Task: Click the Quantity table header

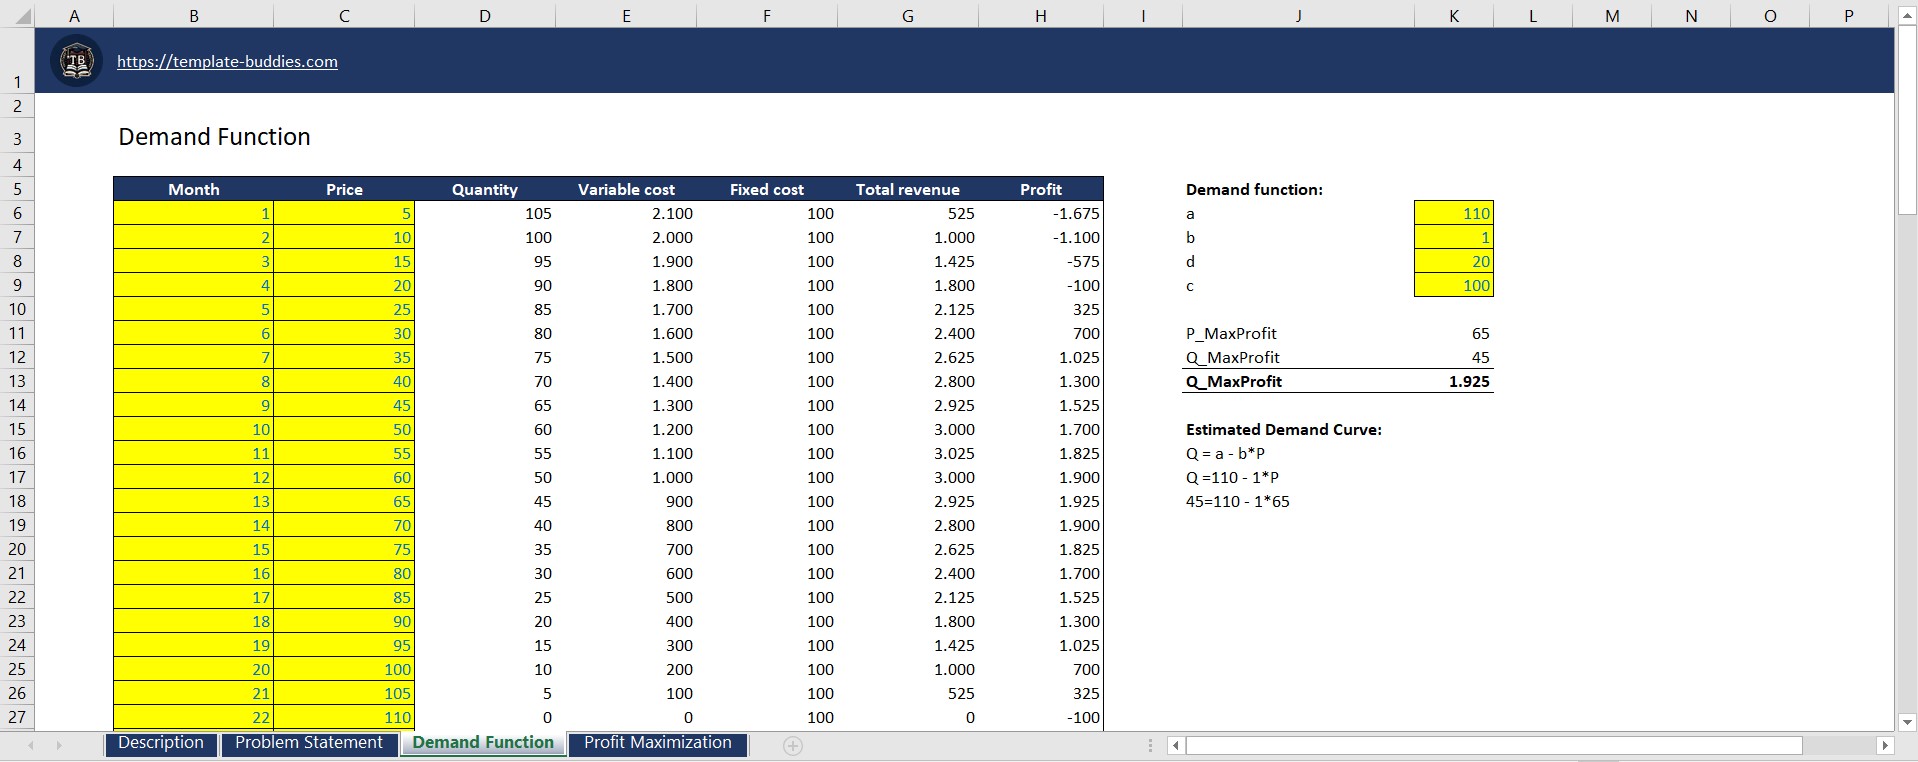Action: click(x=485, y=189)
